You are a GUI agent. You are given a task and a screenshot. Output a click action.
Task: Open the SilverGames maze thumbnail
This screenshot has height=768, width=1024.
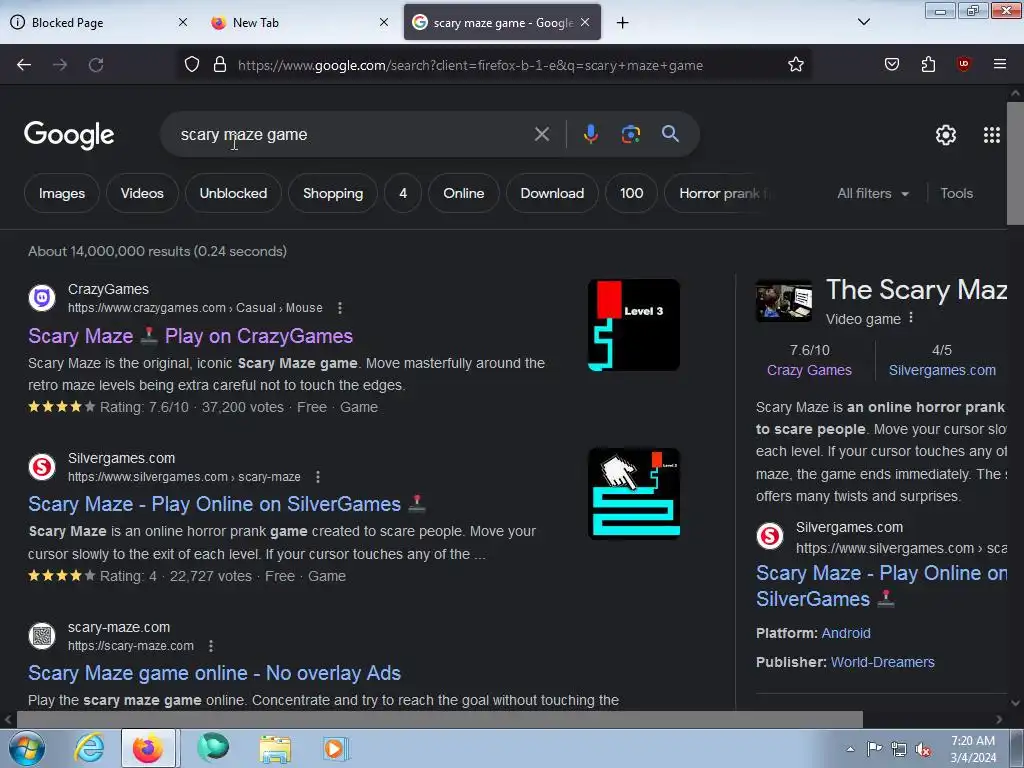633,494
